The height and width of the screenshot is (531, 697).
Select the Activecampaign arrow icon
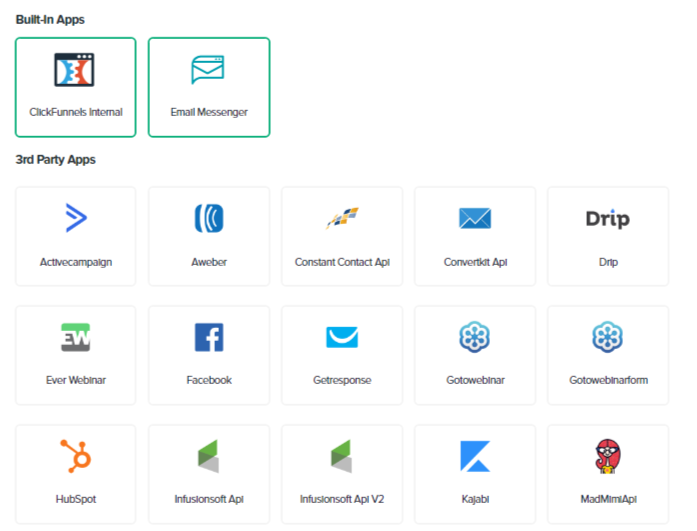pyautogui.click(x=76, y=218)
